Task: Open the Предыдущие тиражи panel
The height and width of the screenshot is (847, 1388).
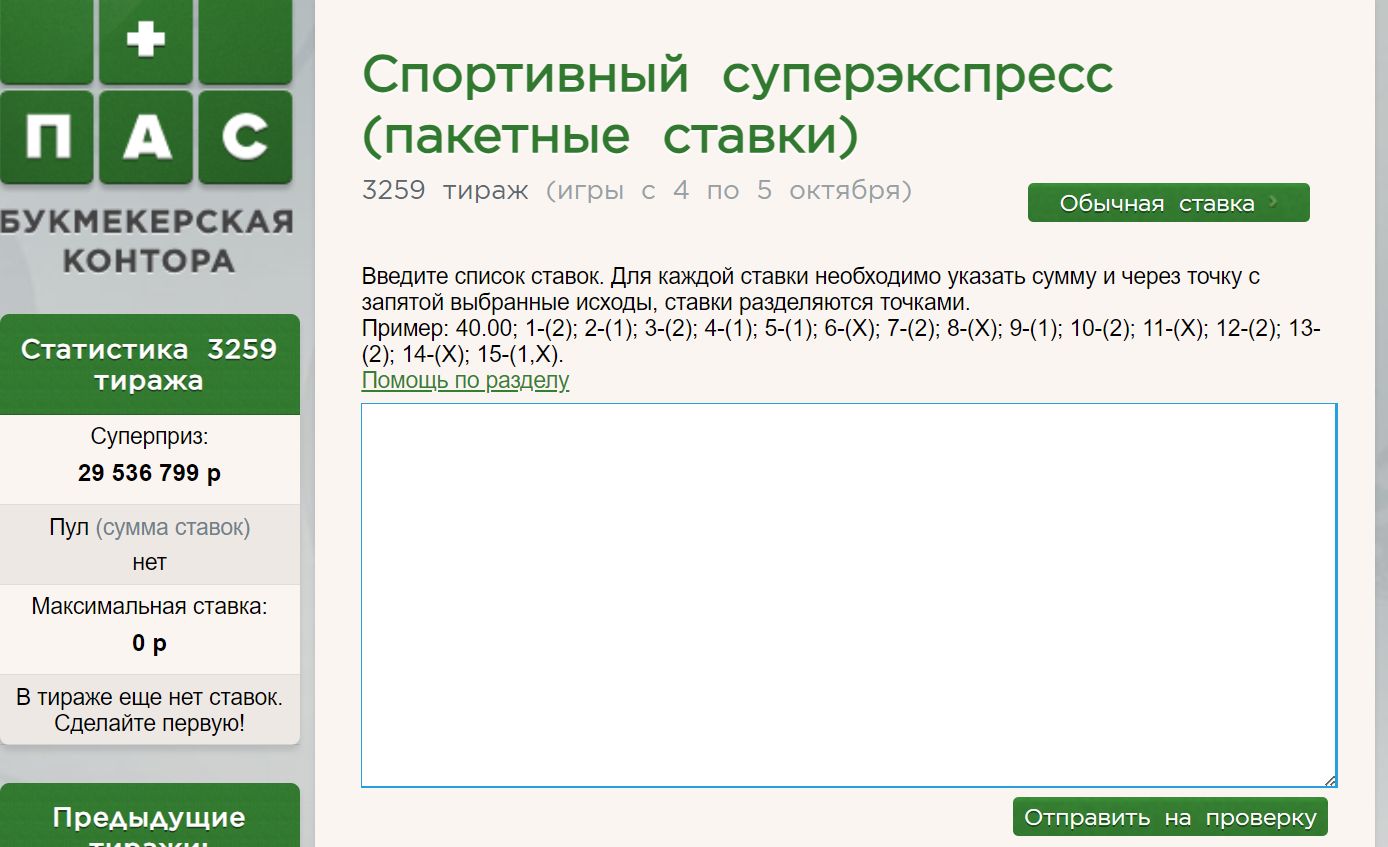Action: click(149, 817)
